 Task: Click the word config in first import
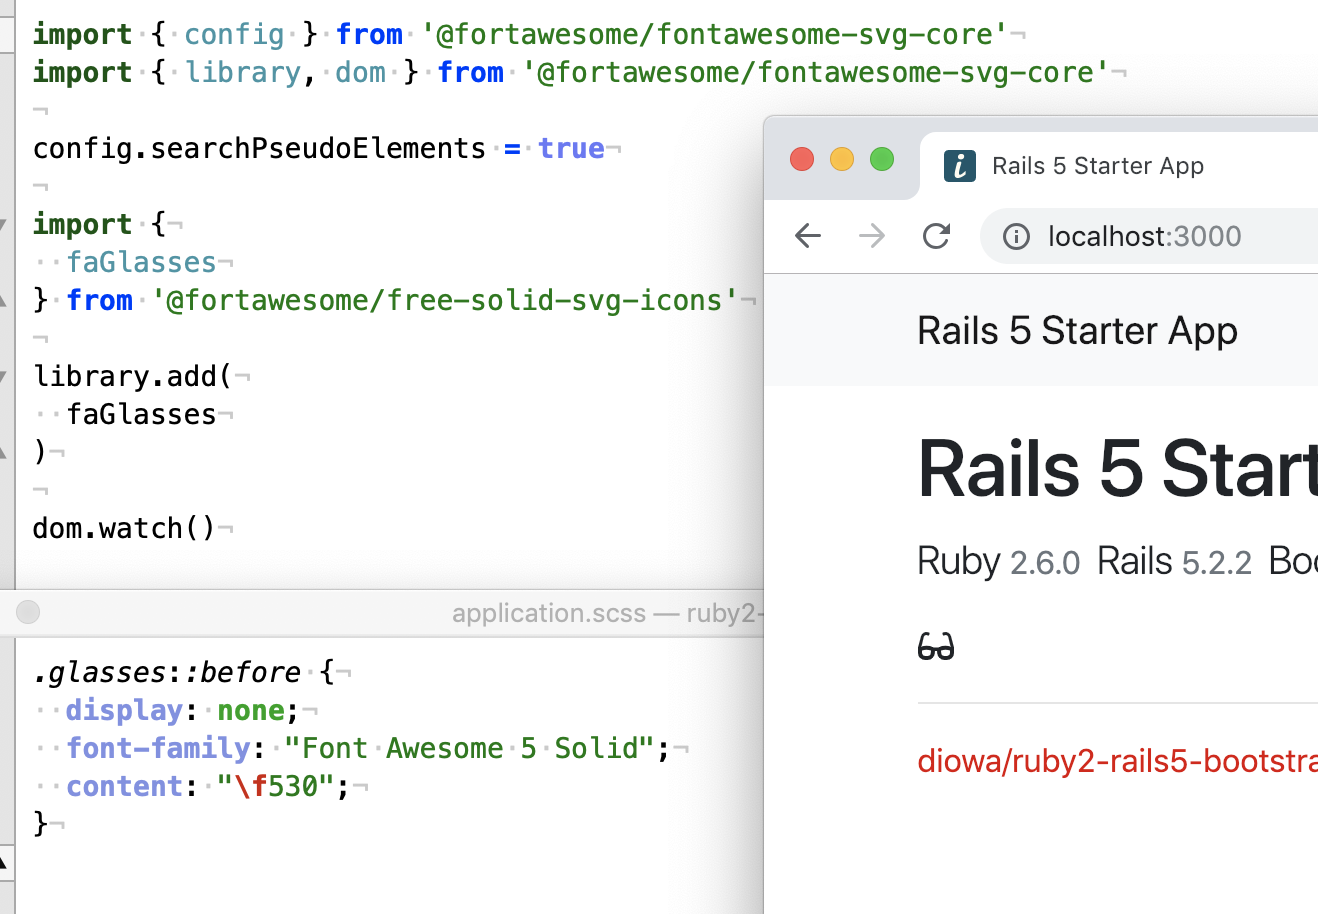click(x=234, y=34)
